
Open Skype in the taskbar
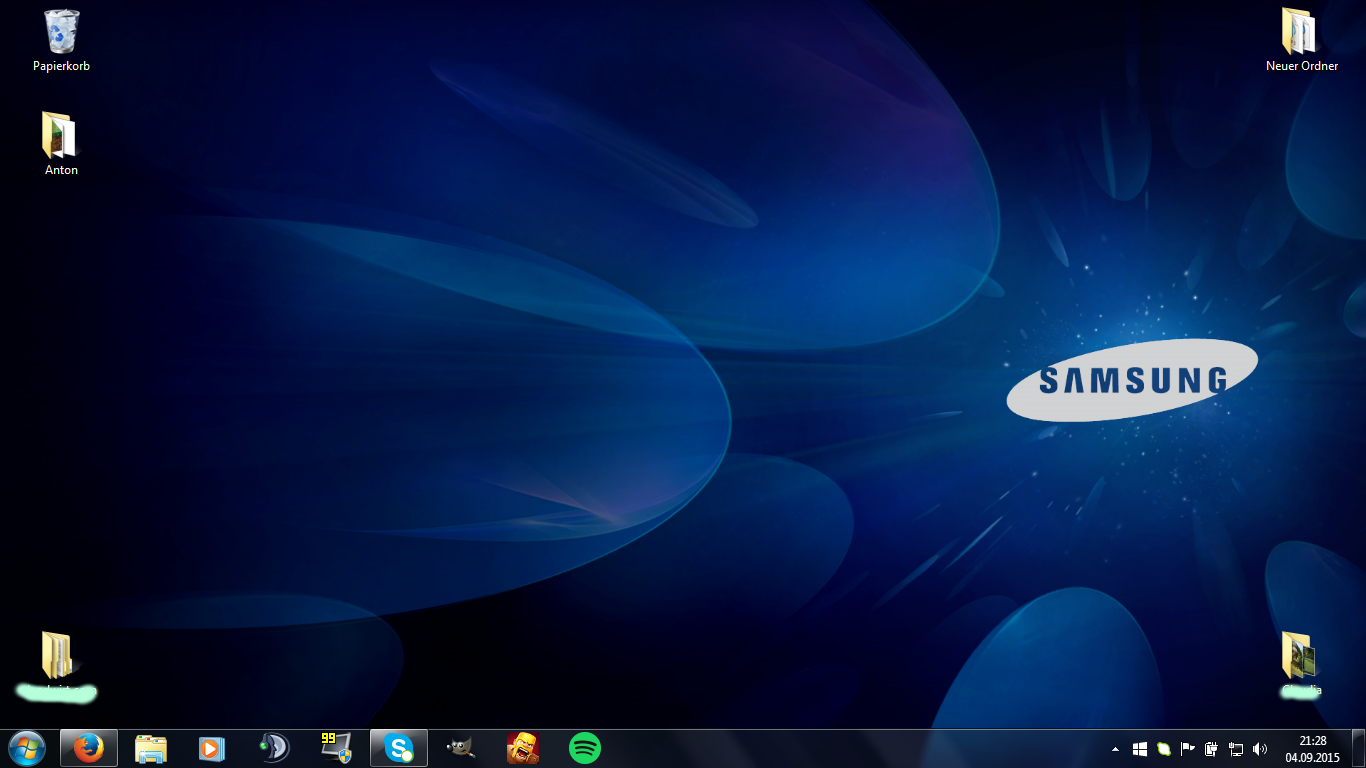click(399, 748)
